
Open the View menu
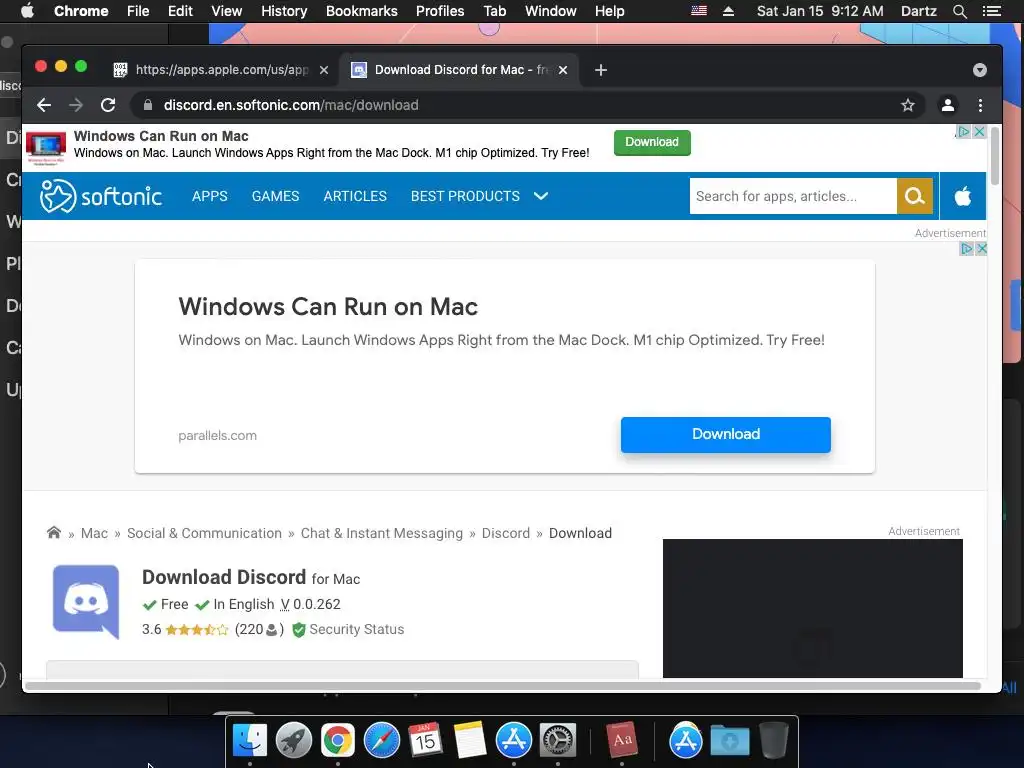[x=227, y=11]
